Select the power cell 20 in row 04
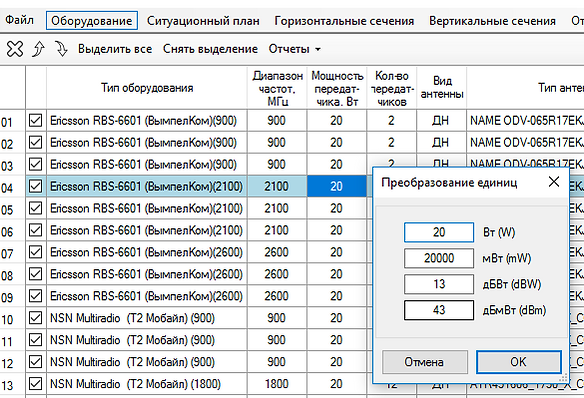The image size is (584, 398). coord(337,186)
